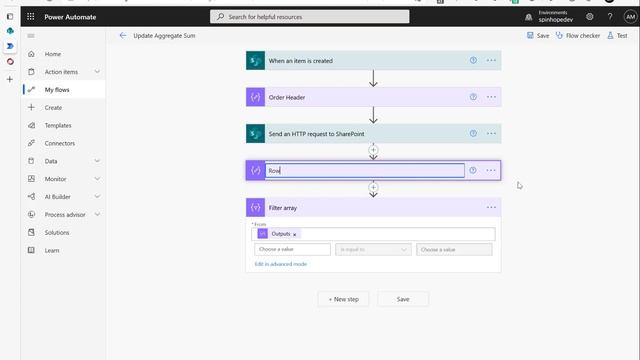Click the flow name Update Aggregate Sum
The height and width of the screenshot is (360, 640).
[x=164, y=36]
